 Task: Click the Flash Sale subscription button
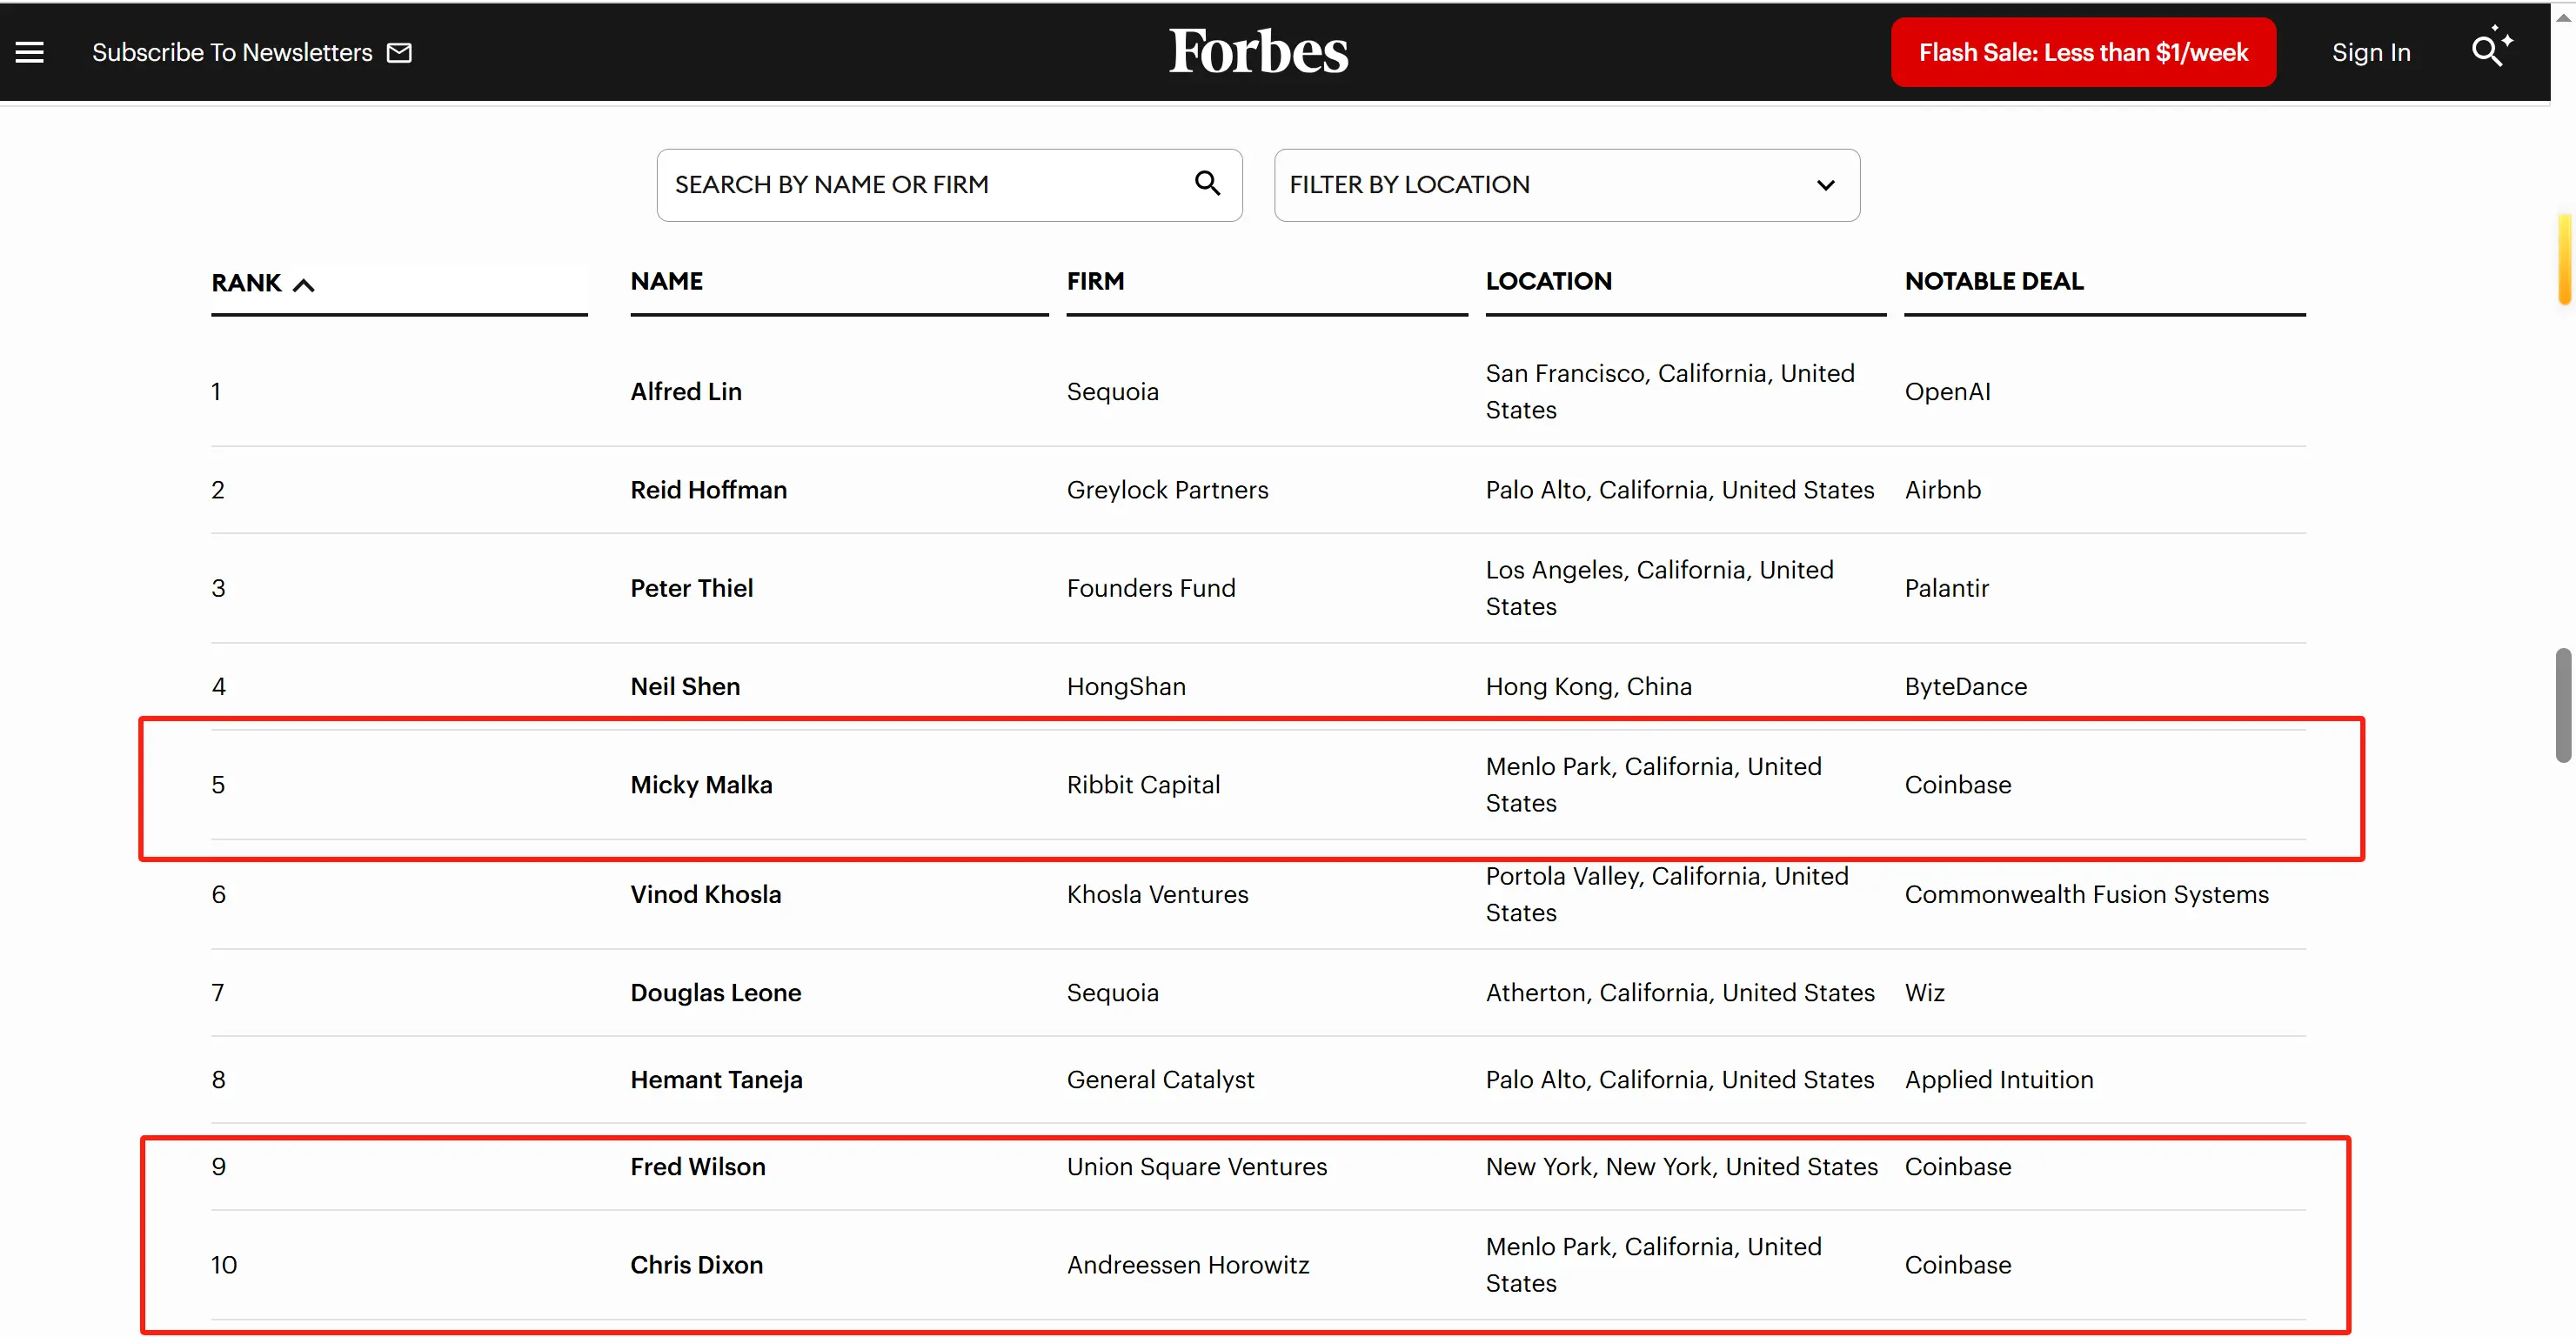[2083, 52]
